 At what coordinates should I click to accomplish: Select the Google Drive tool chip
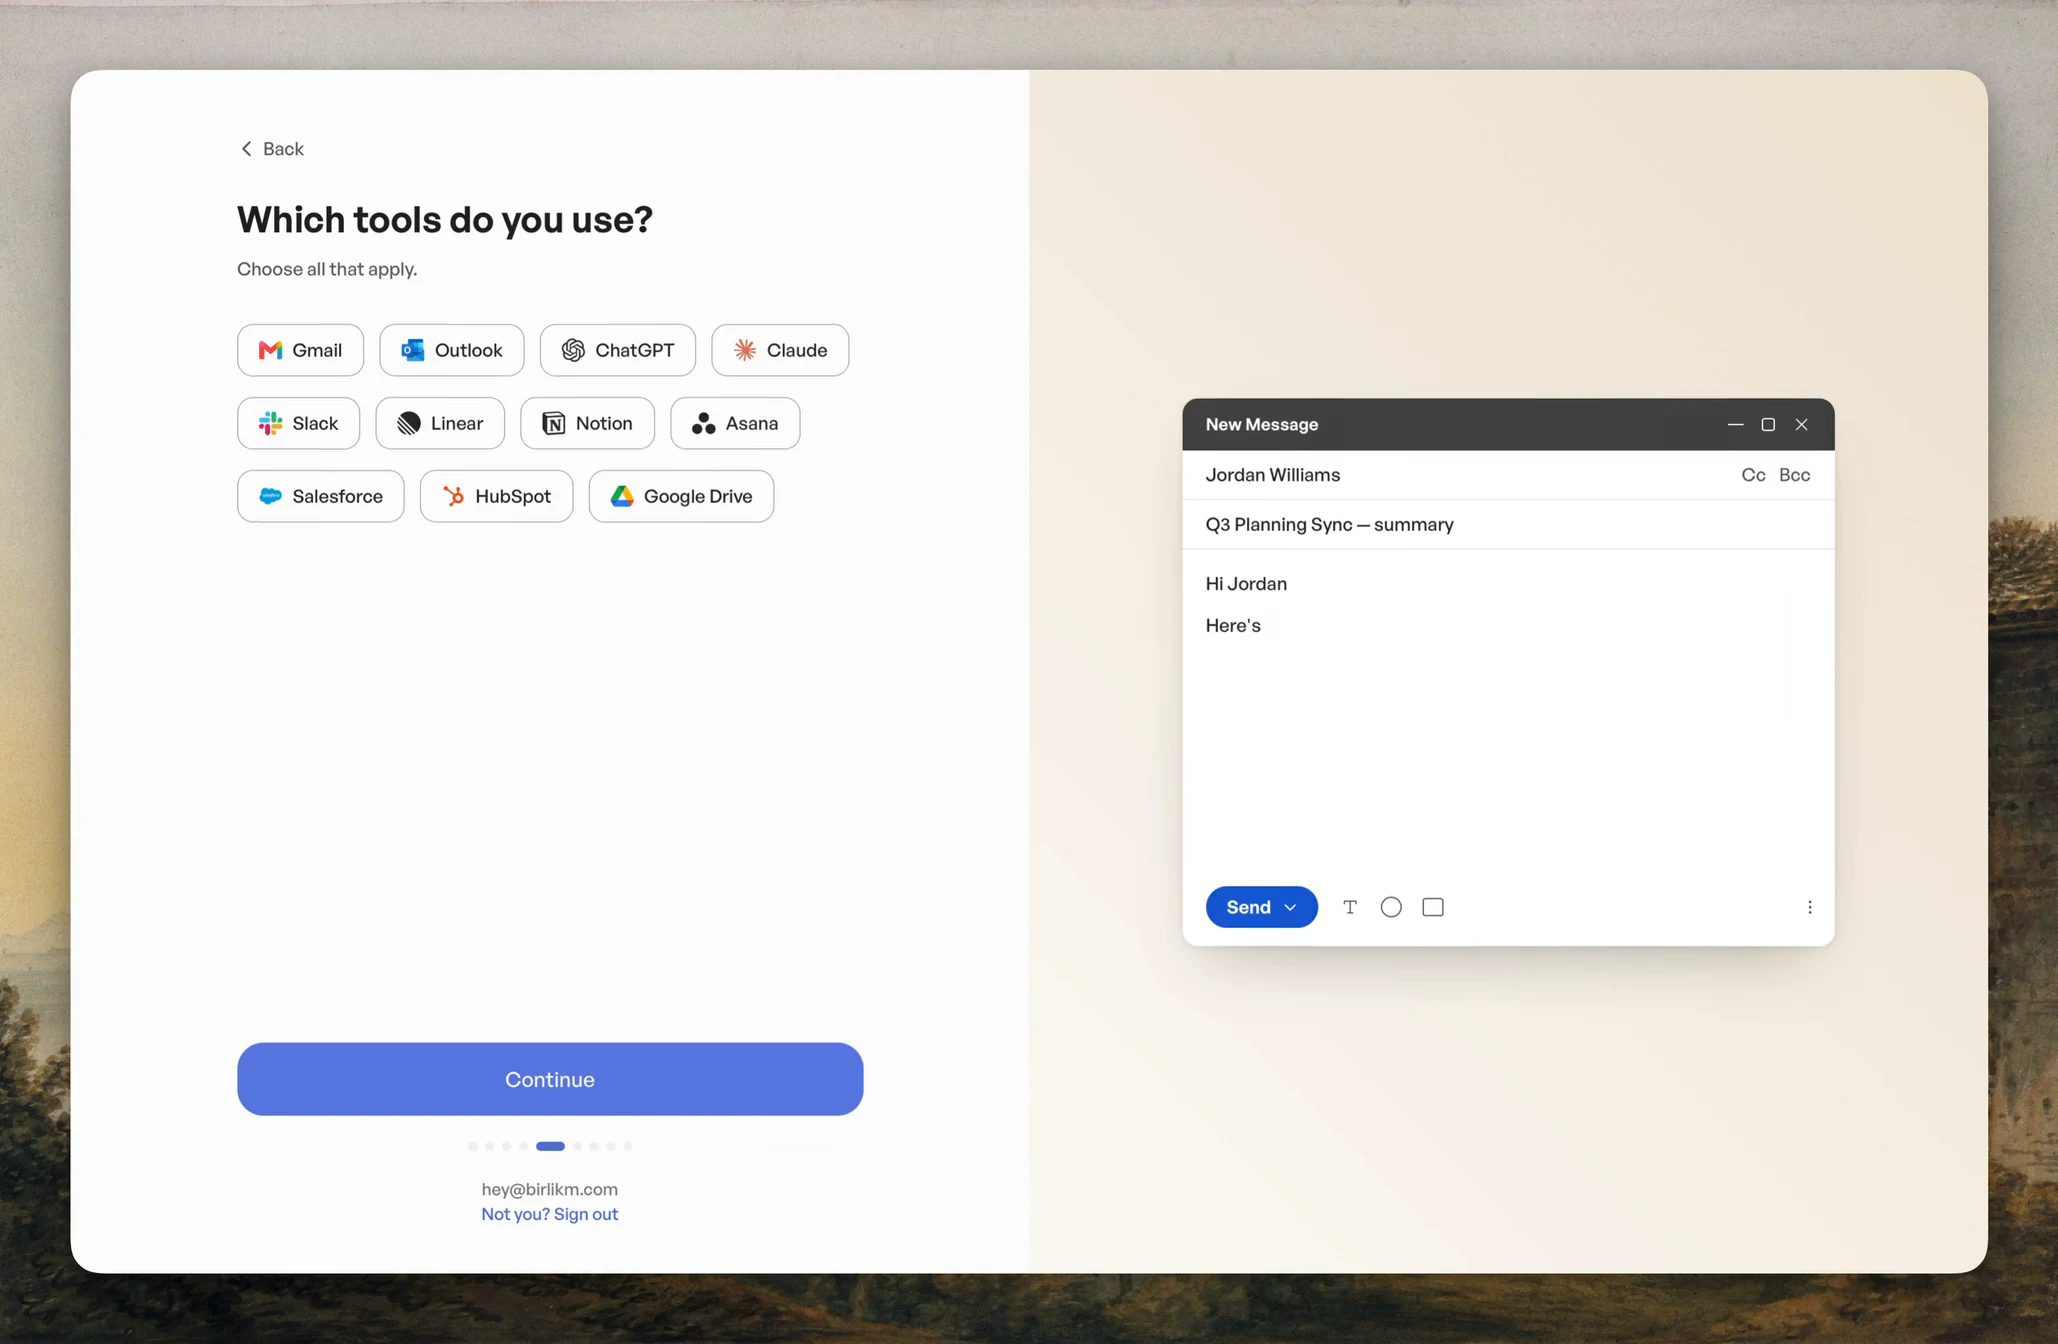coord(681,496)
